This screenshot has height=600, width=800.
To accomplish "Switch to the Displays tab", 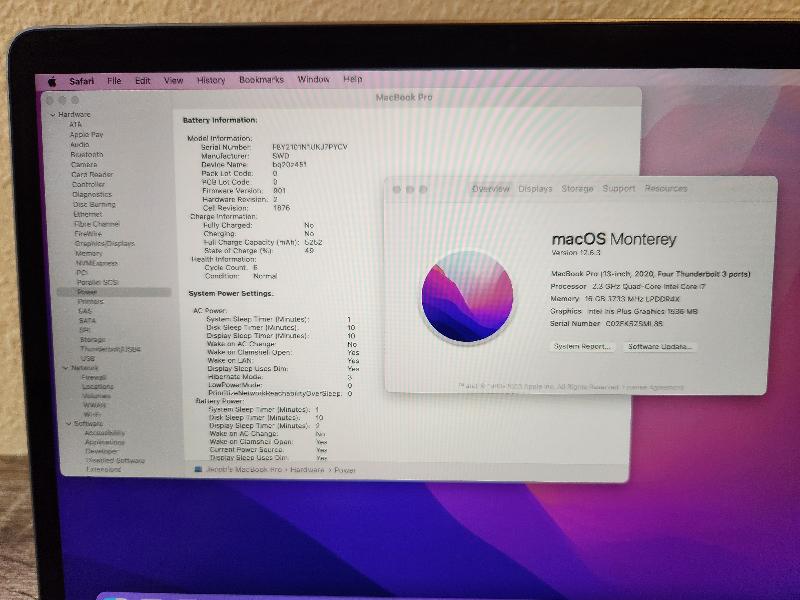I will coord(535,189).
